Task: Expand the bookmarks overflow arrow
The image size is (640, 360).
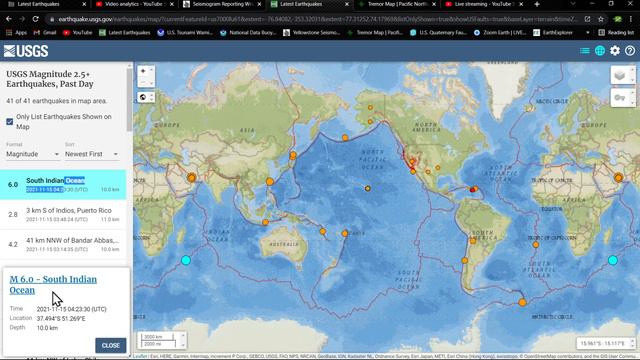Action: [588, 33]
